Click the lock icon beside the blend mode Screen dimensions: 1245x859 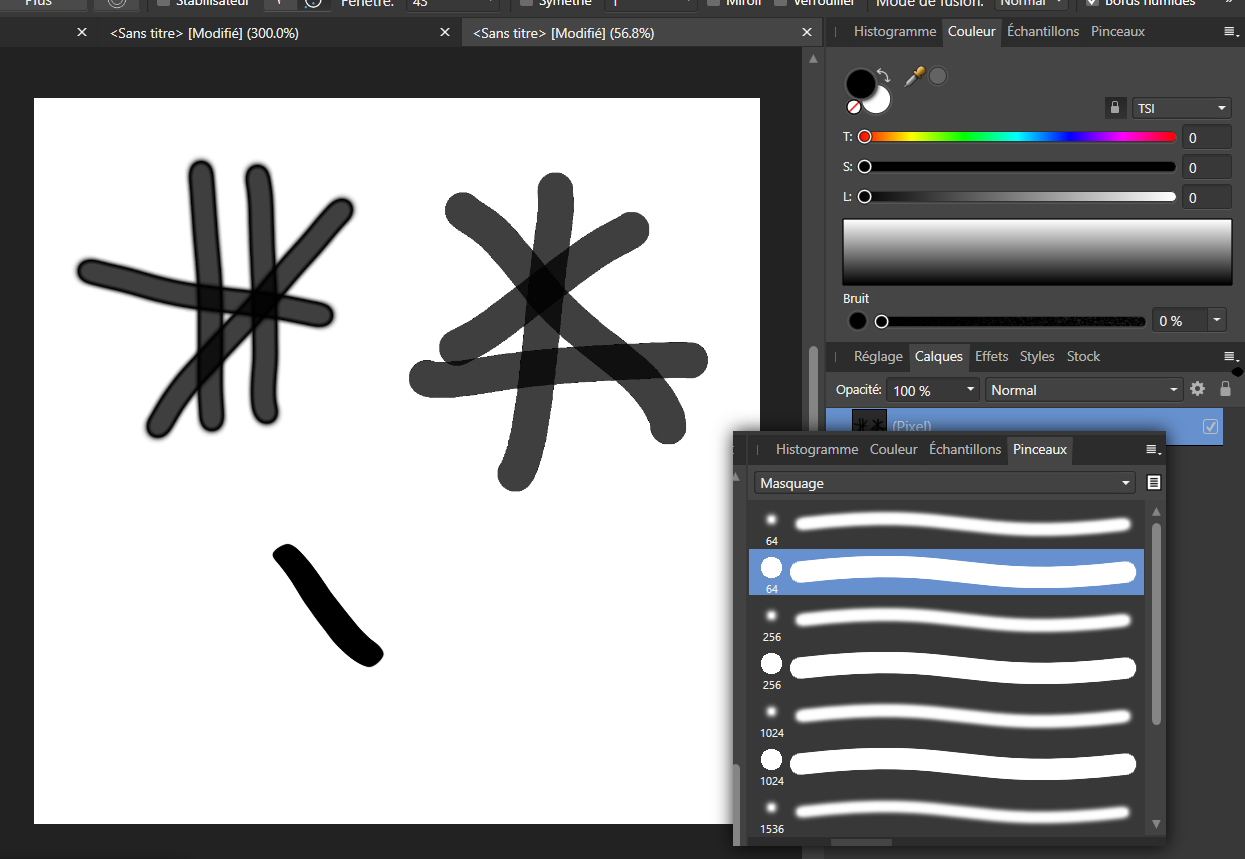pyautogui.click(x=1226, y=389)
